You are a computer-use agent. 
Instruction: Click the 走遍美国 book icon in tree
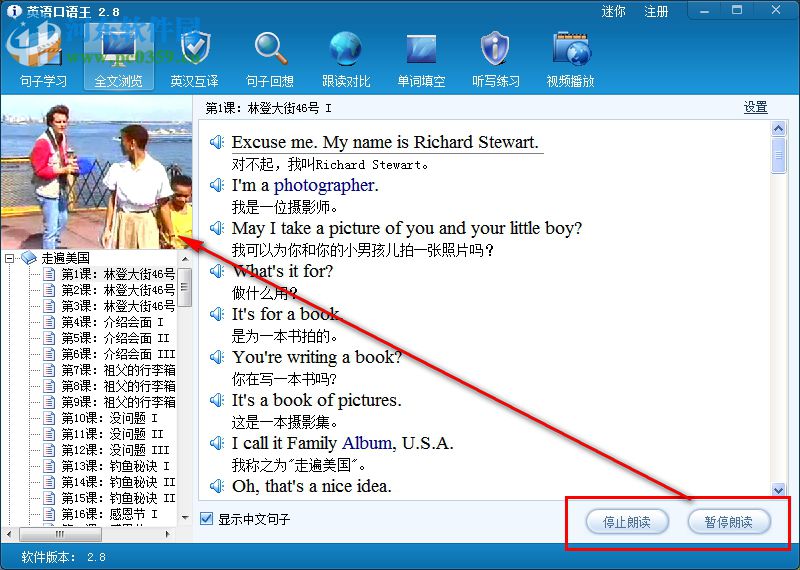29,258
